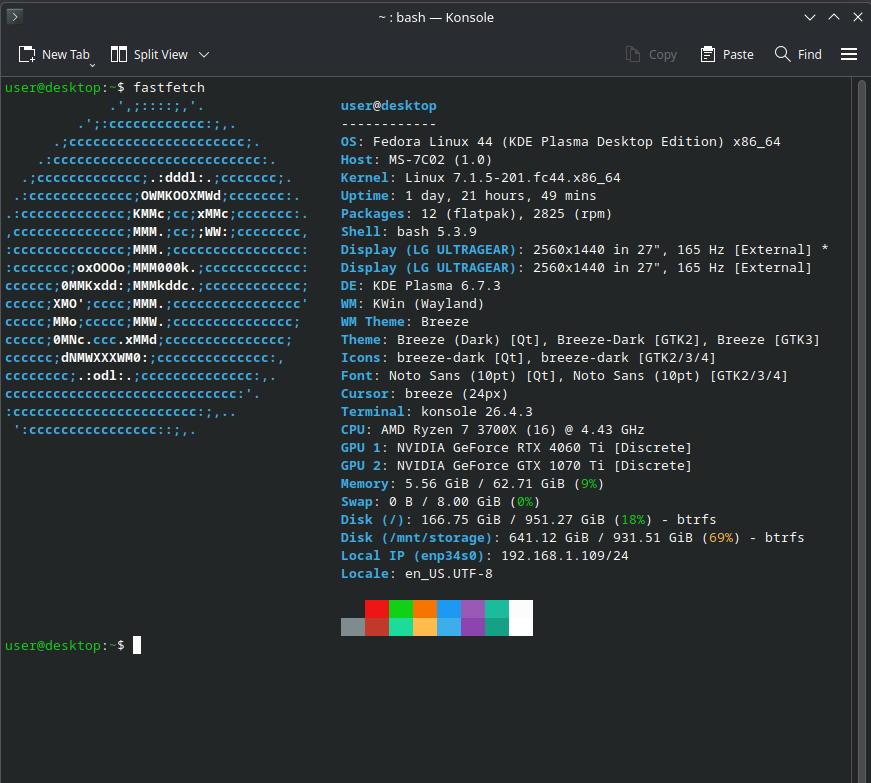Viewport: 871px width, 783px height.
Task: Click the 'bash 5.3.9' shell value
Action: point(437,232)
